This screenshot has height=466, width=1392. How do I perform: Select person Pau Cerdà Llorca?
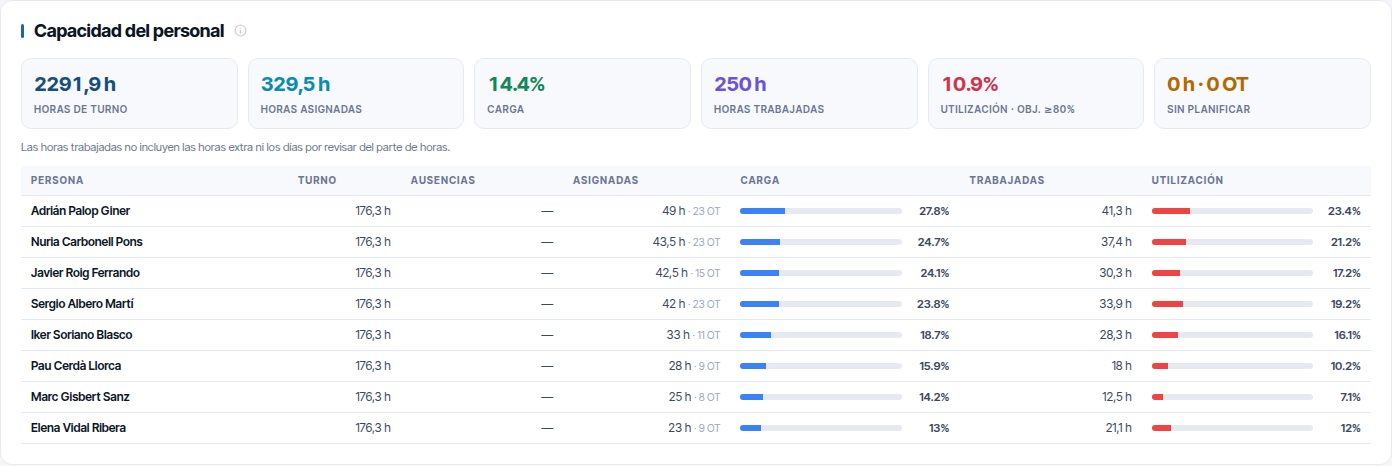(76, 366)
